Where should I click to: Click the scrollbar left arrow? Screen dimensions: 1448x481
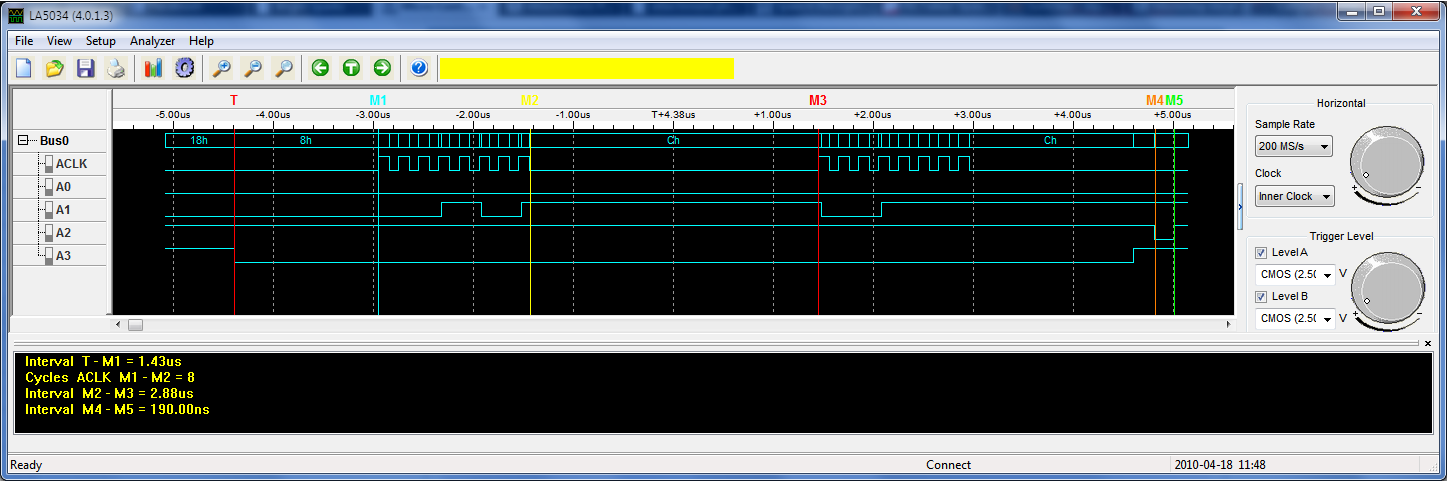tap(118, 324)
